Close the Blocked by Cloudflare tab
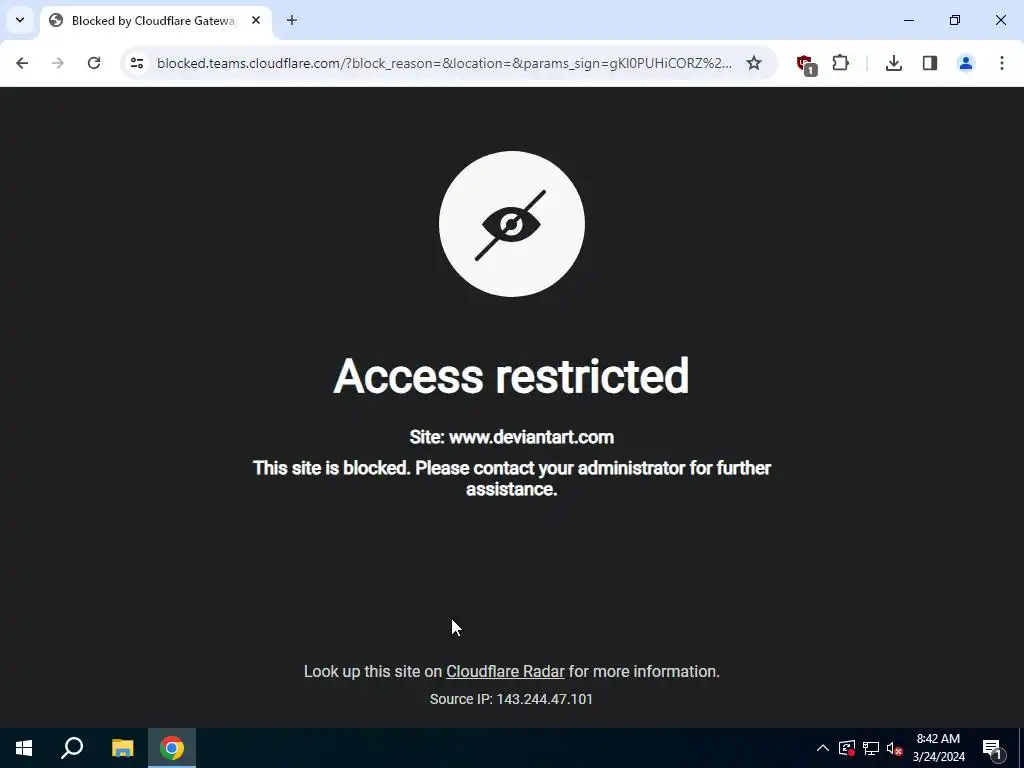This screenshot has width=1024, height=768. coord(256,20)
